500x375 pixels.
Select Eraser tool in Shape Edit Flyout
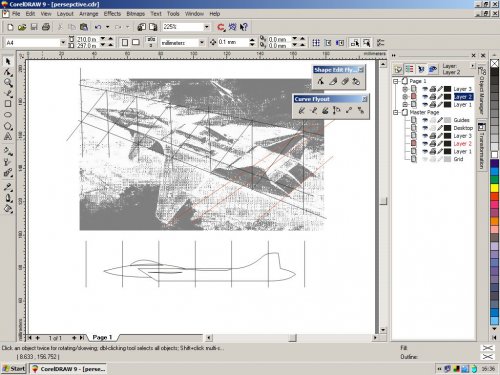click(345, 81)
